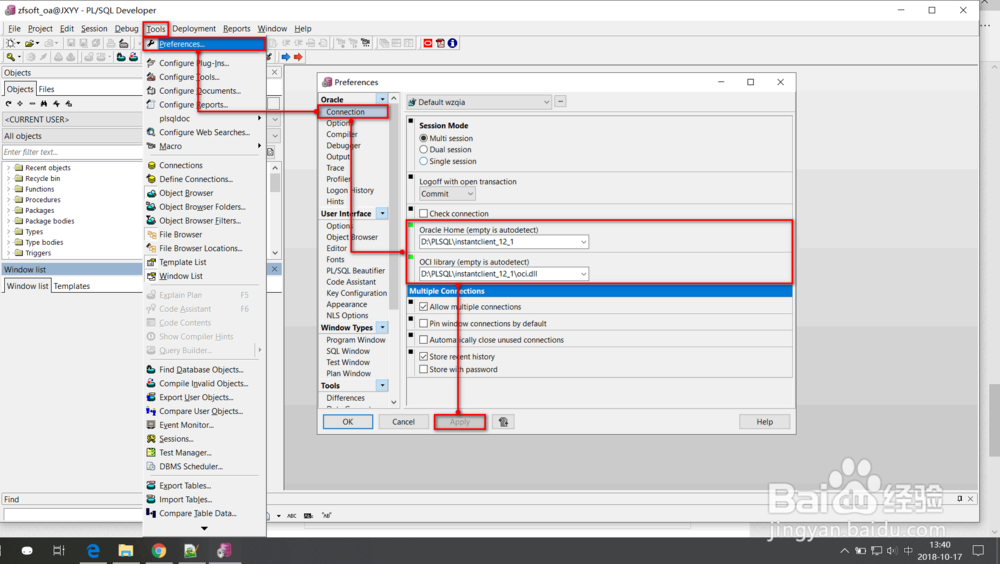The image size is (1000, 564).
Task: Click the icon button next to Apply
Action: [x=503, y=422]
